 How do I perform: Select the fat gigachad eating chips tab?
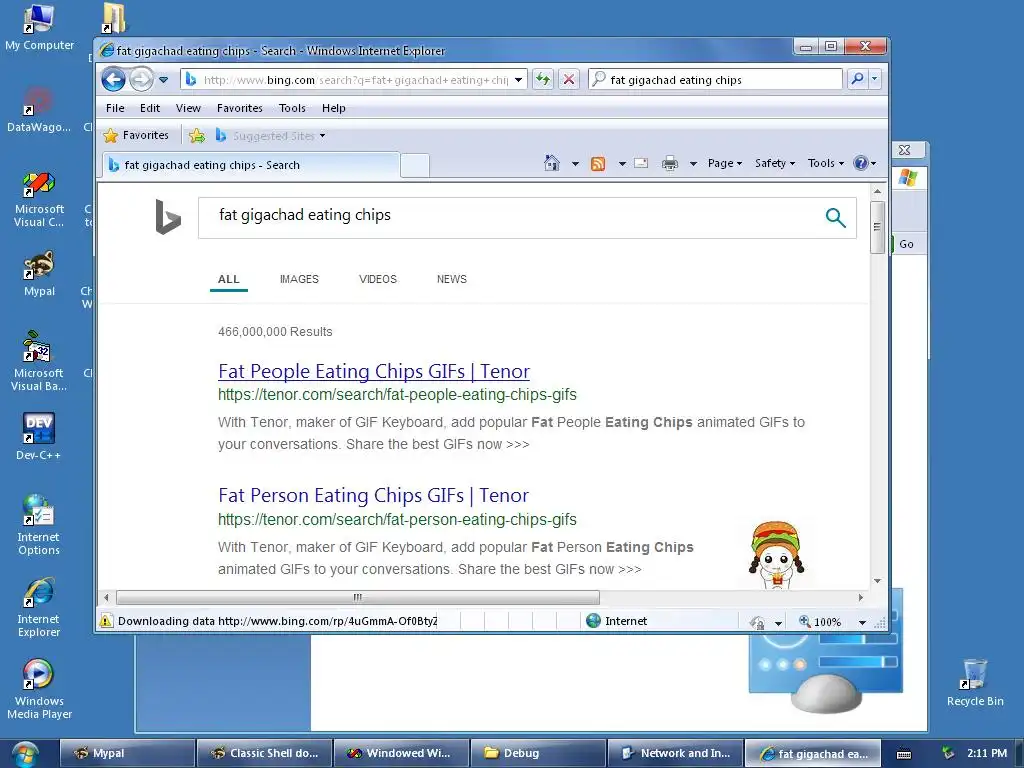(251, 165)
